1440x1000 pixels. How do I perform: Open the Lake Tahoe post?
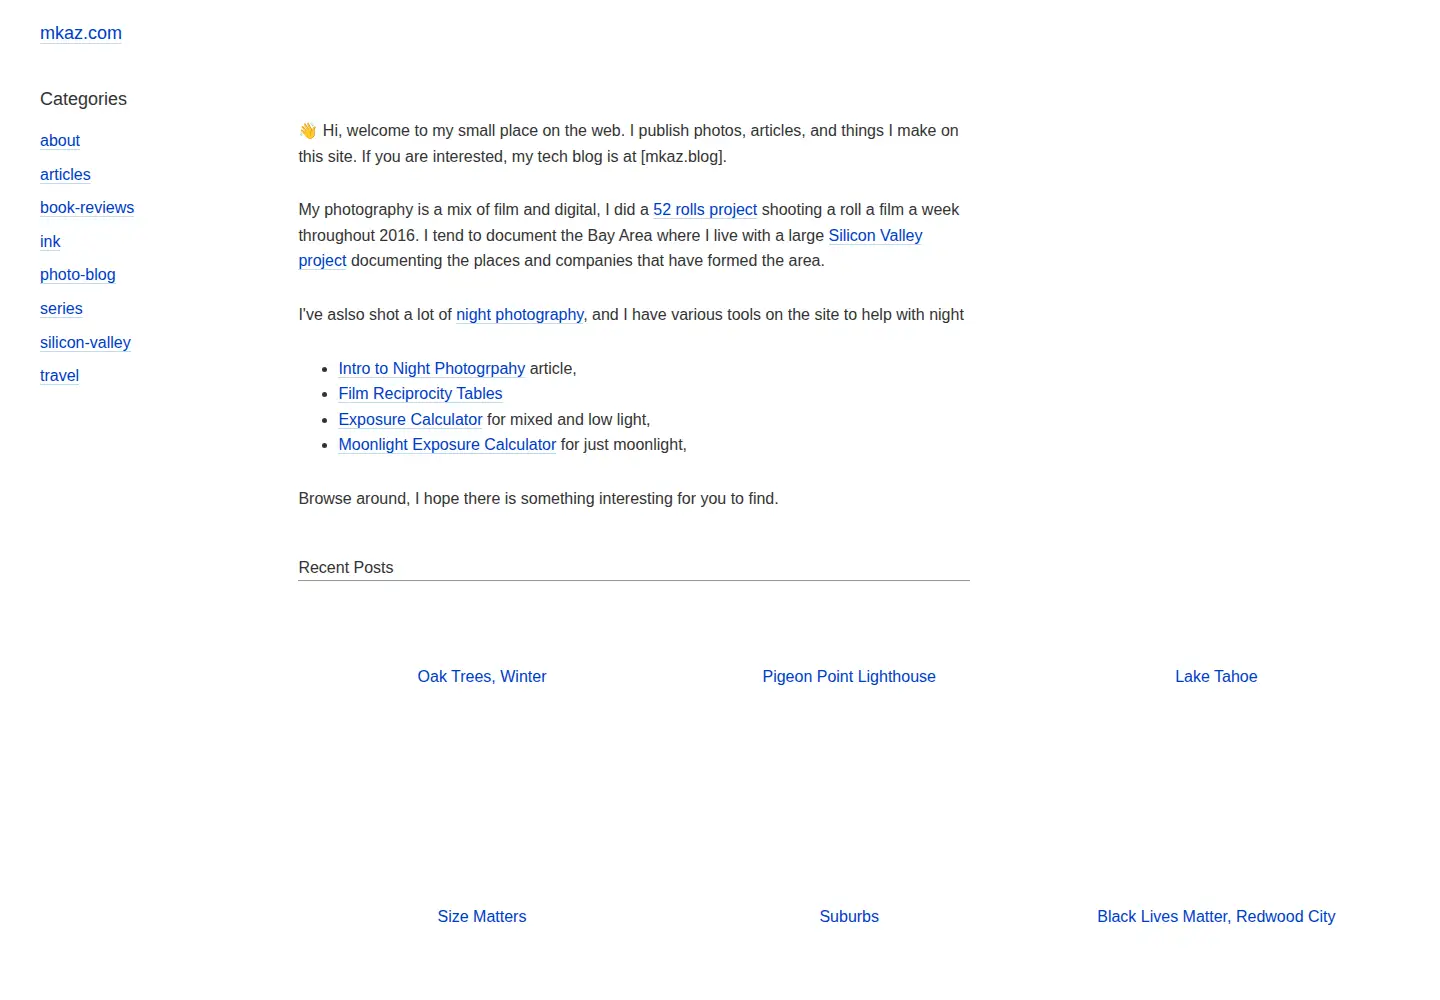tap(1216, 677)
